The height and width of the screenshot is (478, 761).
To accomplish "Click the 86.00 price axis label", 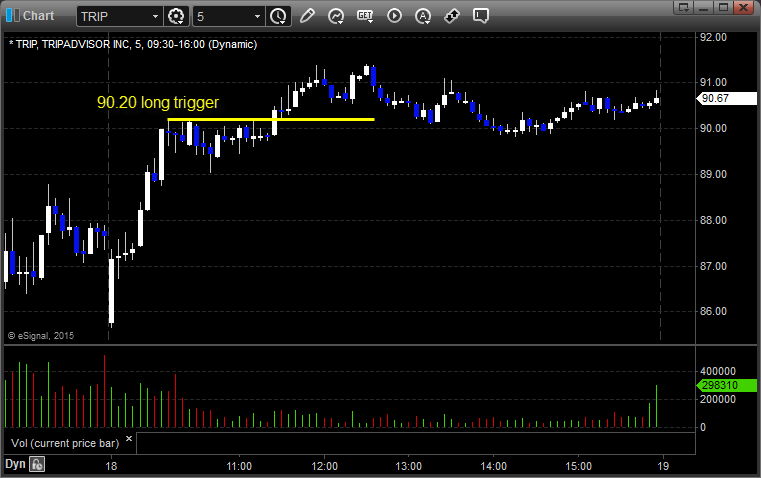I will point(713,312).
